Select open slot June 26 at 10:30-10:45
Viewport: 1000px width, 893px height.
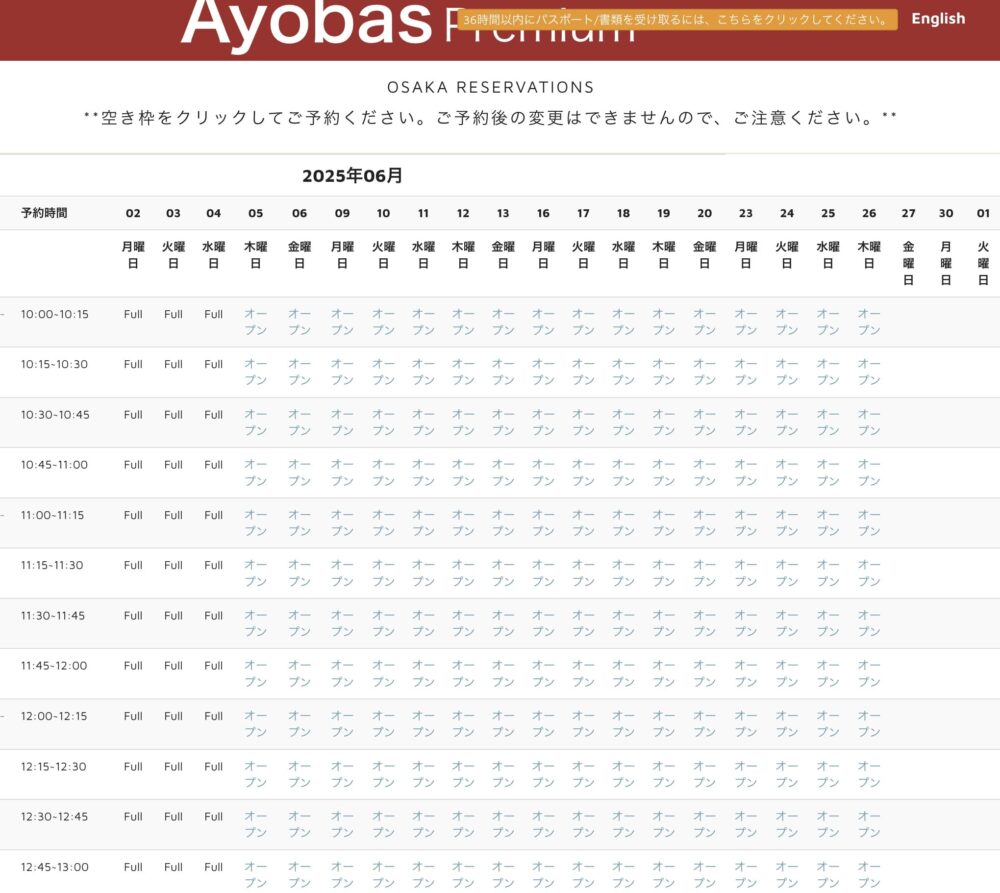[x=869, y=422]
